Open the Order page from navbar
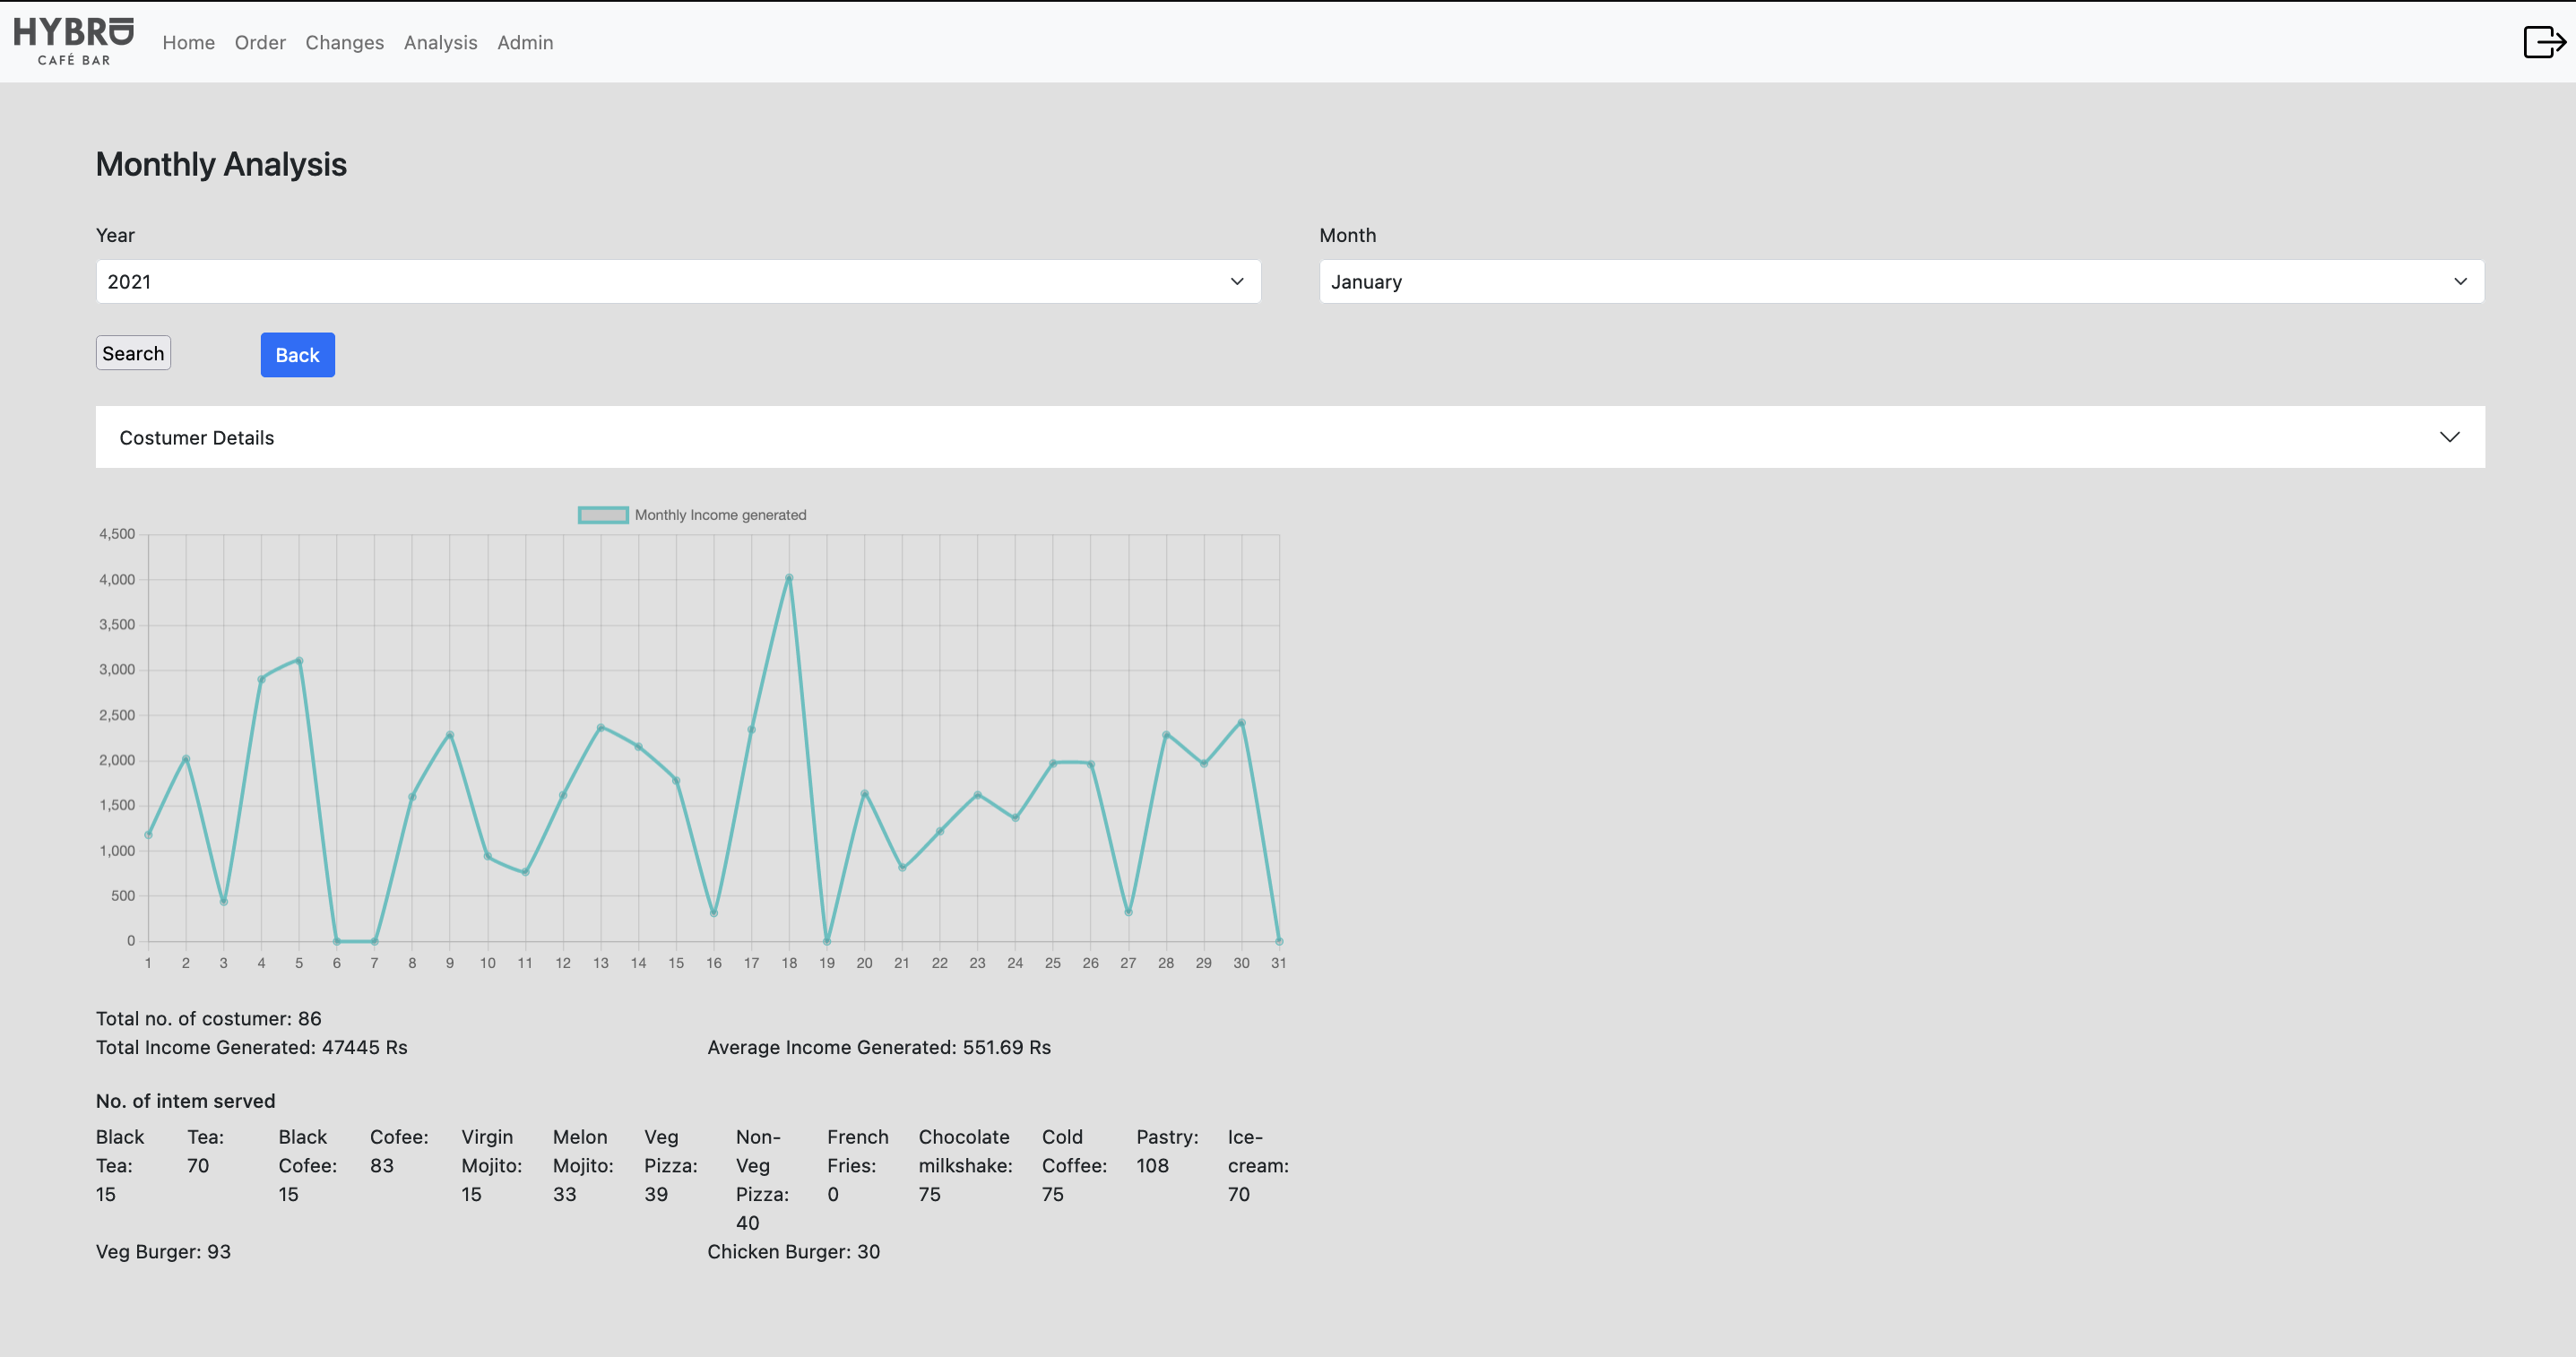 [260, 42]
